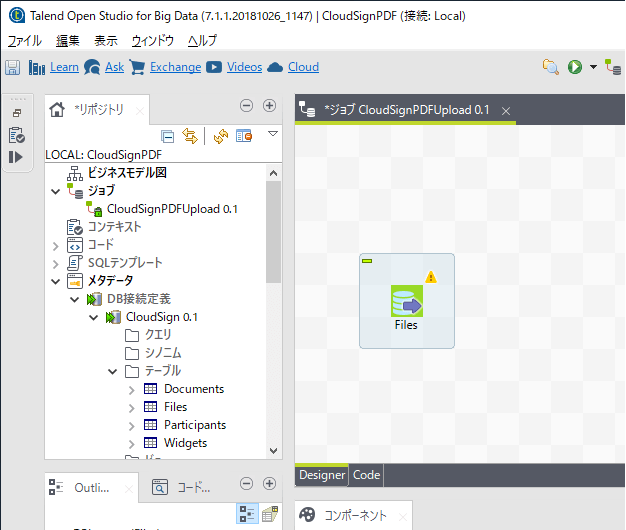Click the find/search magnifier toolbar icon

click(x=551, y=67)
